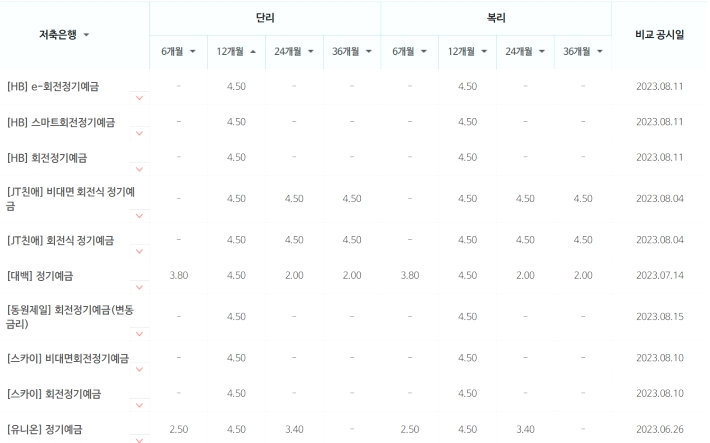
Task: Select [유니온] 정기예금 product name
Action: click(45, 429)
